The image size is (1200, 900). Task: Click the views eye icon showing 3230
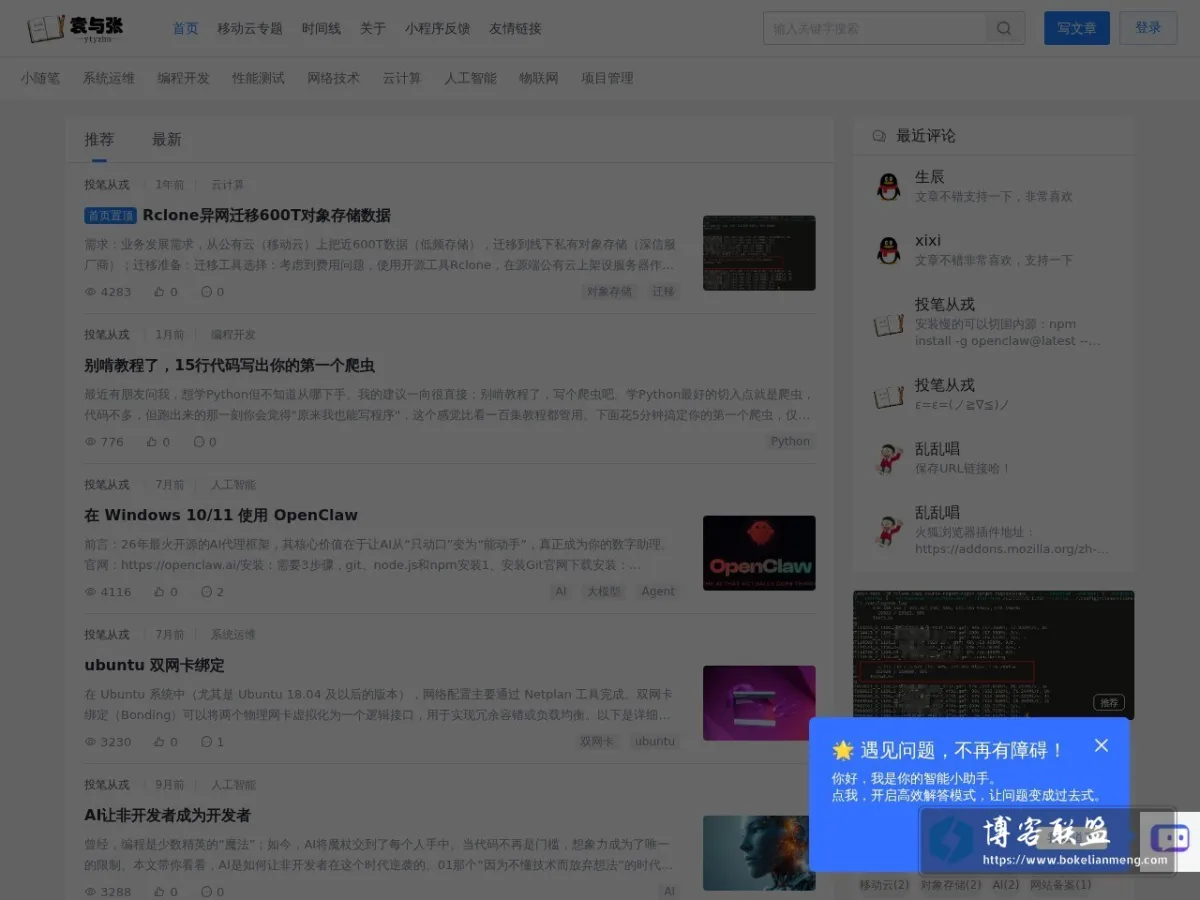pos(90,742)
